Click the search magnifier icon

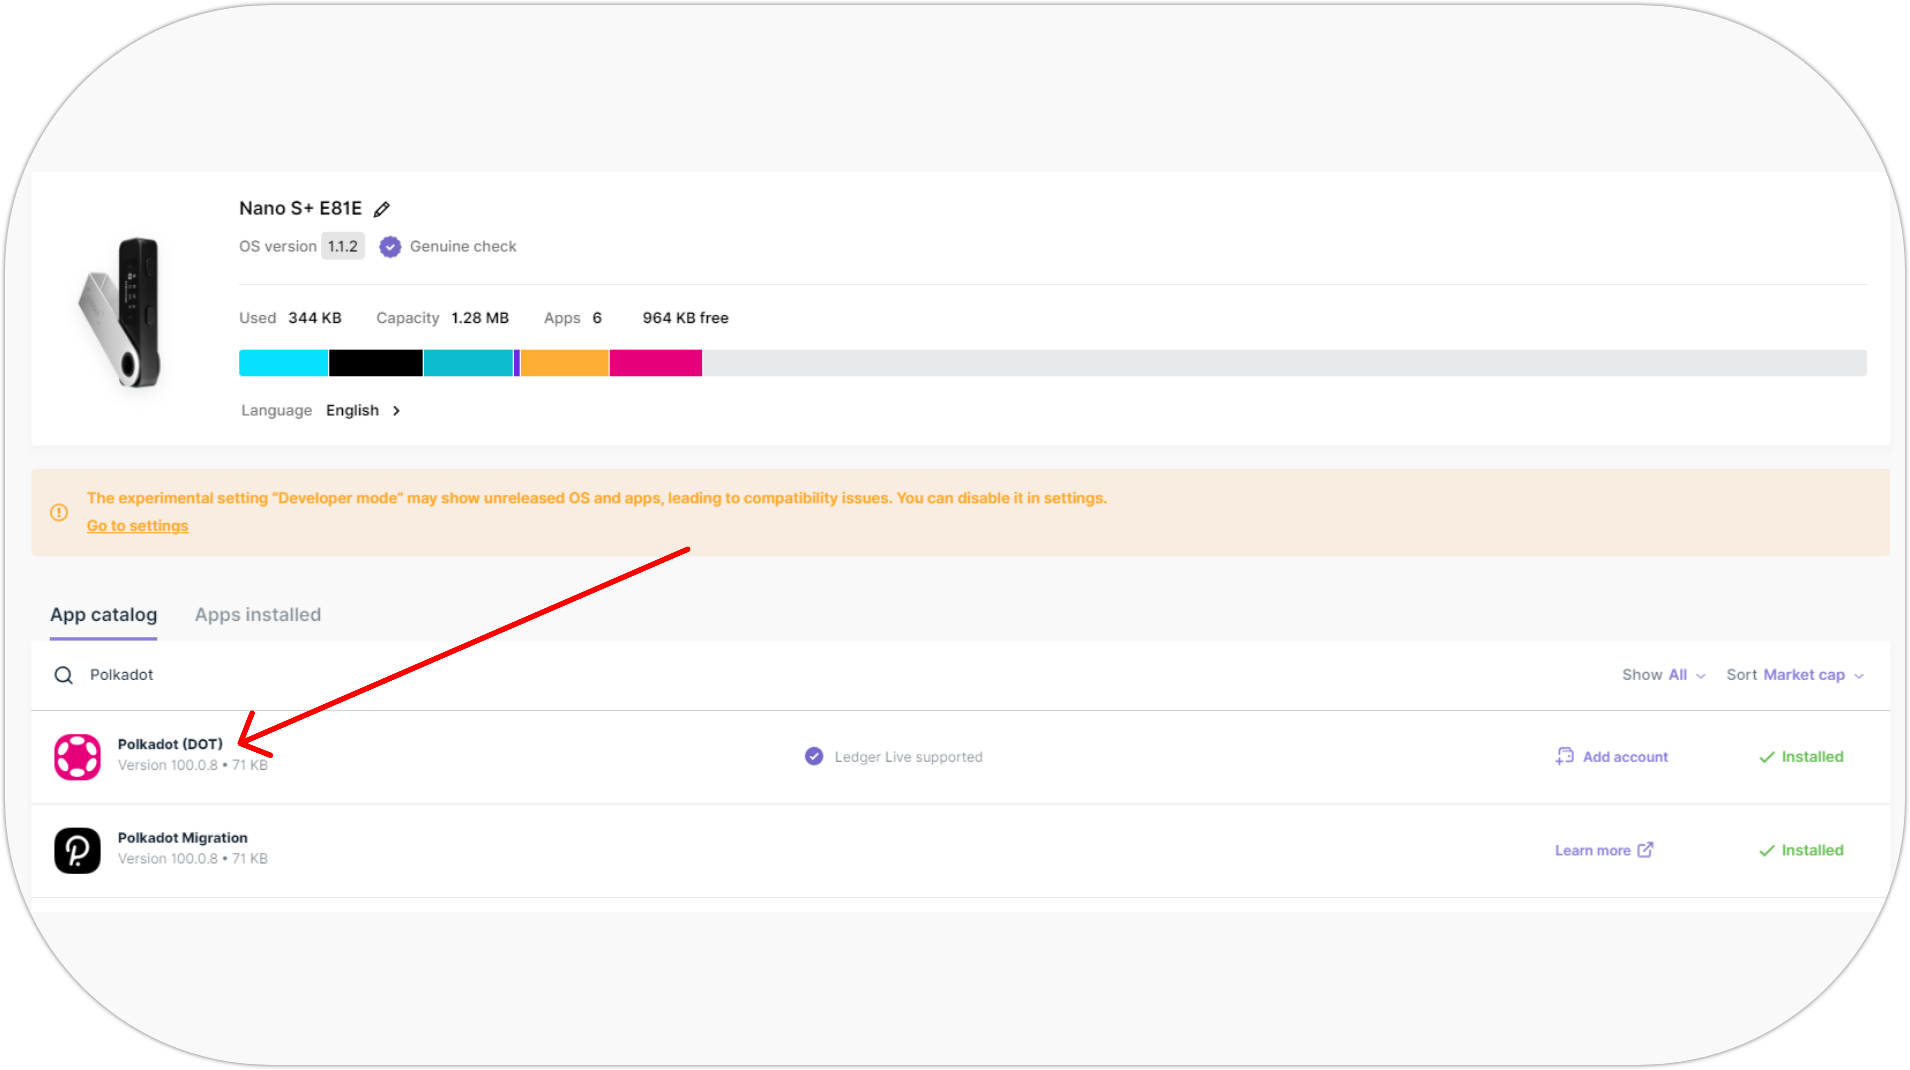pyautogui.click(x=64, y=675)
